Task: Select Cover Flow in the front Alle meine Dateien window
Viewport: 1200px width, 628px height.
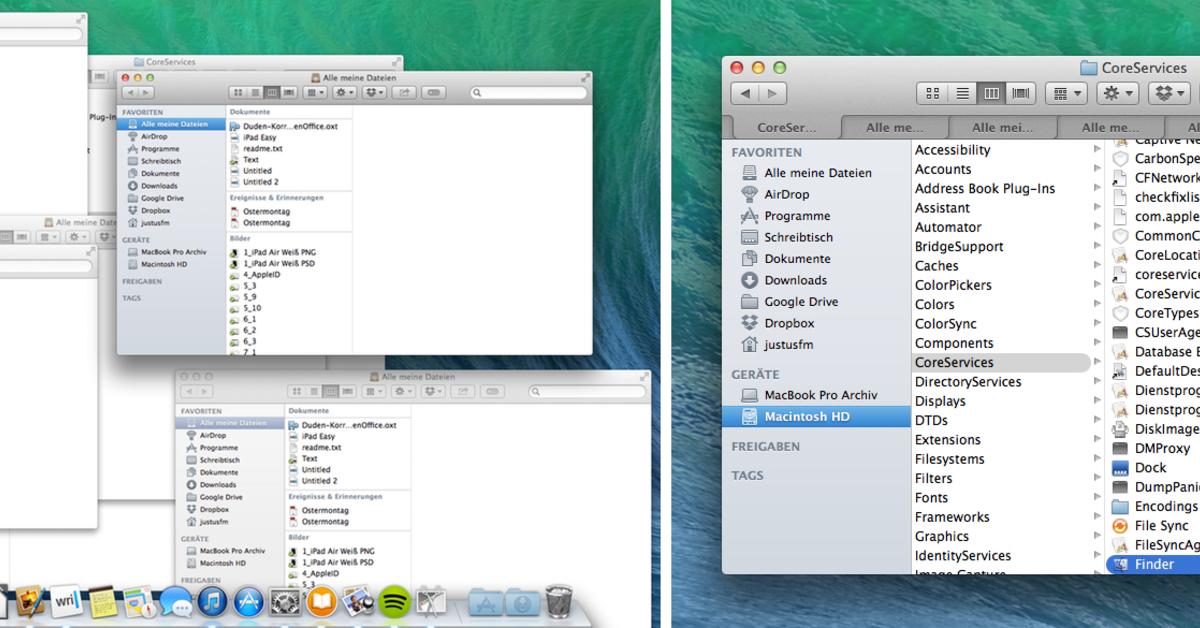Action: pos(289,92)
